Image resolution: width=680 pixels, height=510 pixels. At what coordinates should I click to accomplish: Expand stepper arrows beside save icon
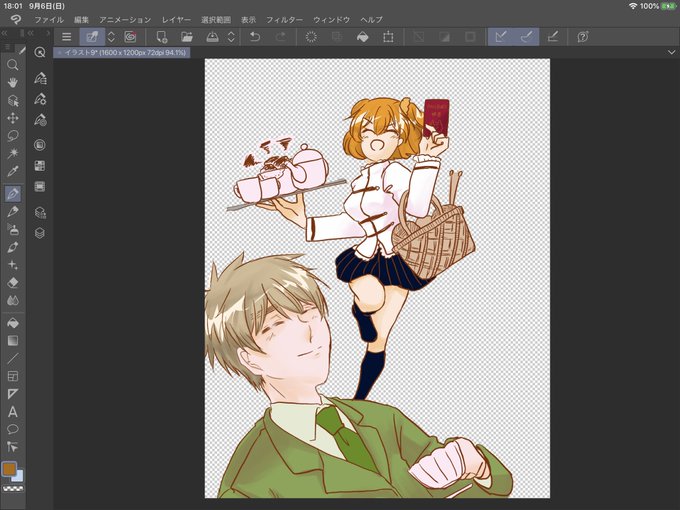click(x=231, y=37)
